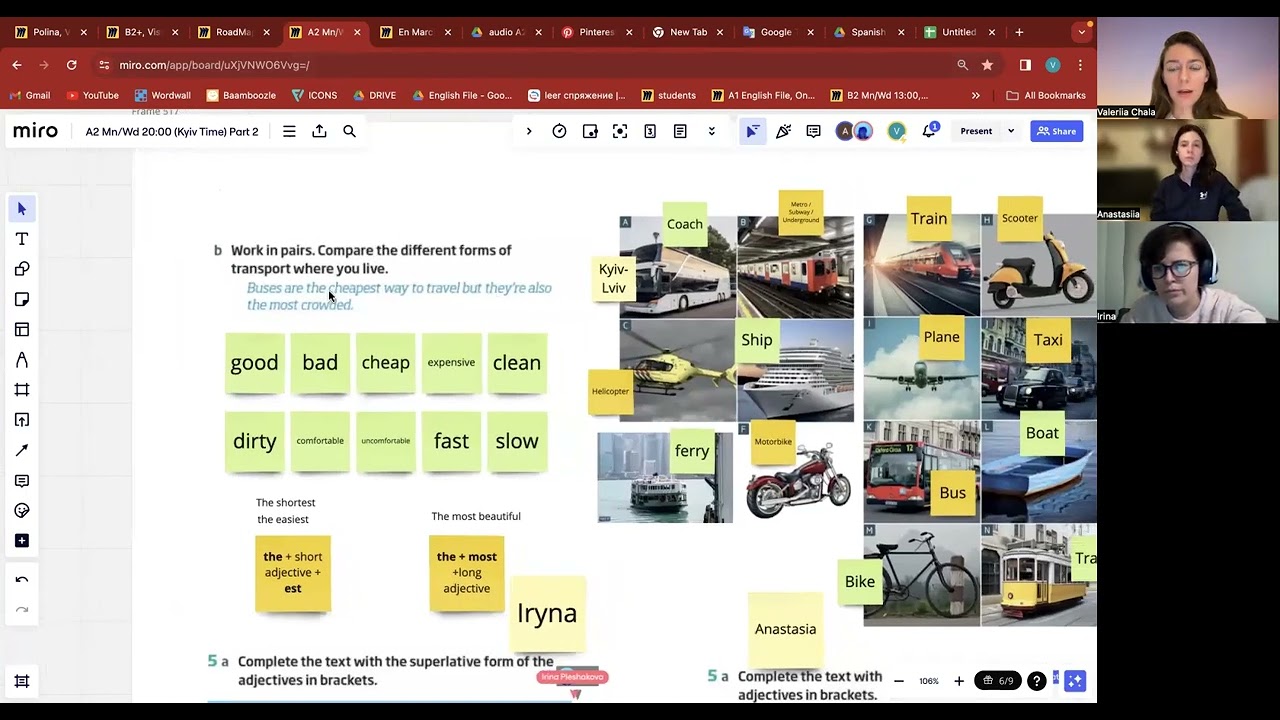1280x720 pixels.
Task: Open the Wordwall bookmark
Action: (162, 95)
